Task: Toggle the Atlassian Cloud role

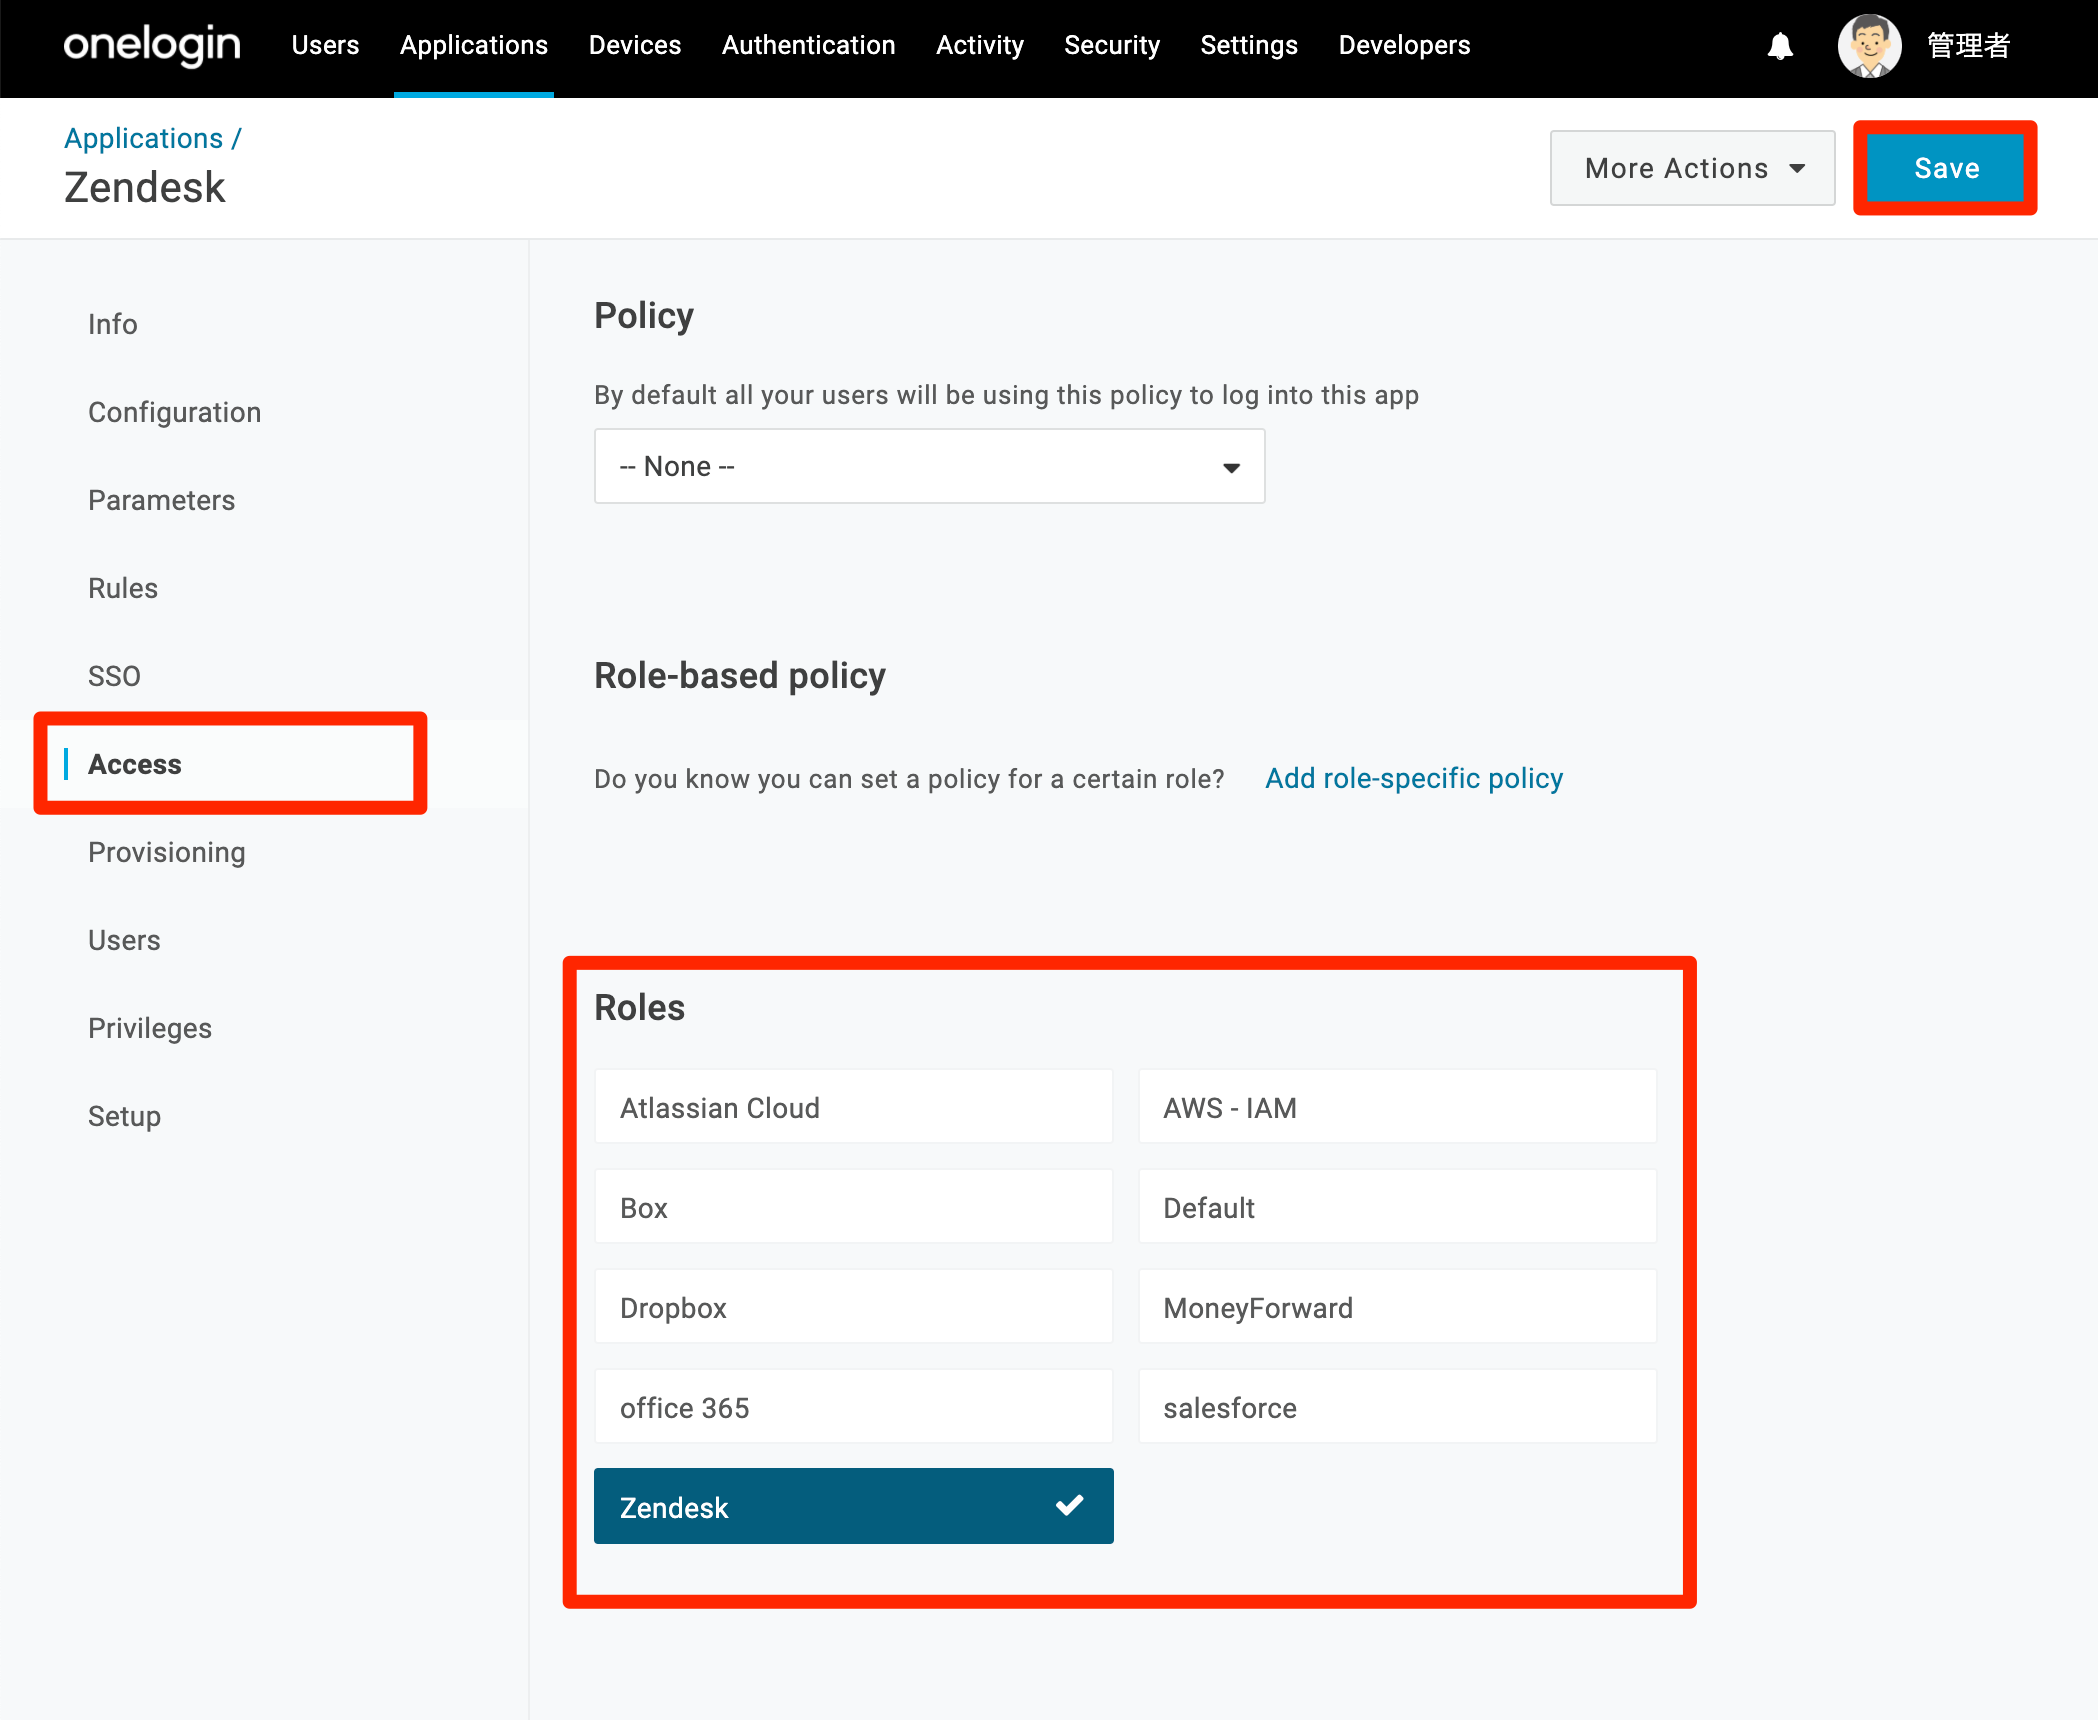Action: click(x=853, y=1106)
